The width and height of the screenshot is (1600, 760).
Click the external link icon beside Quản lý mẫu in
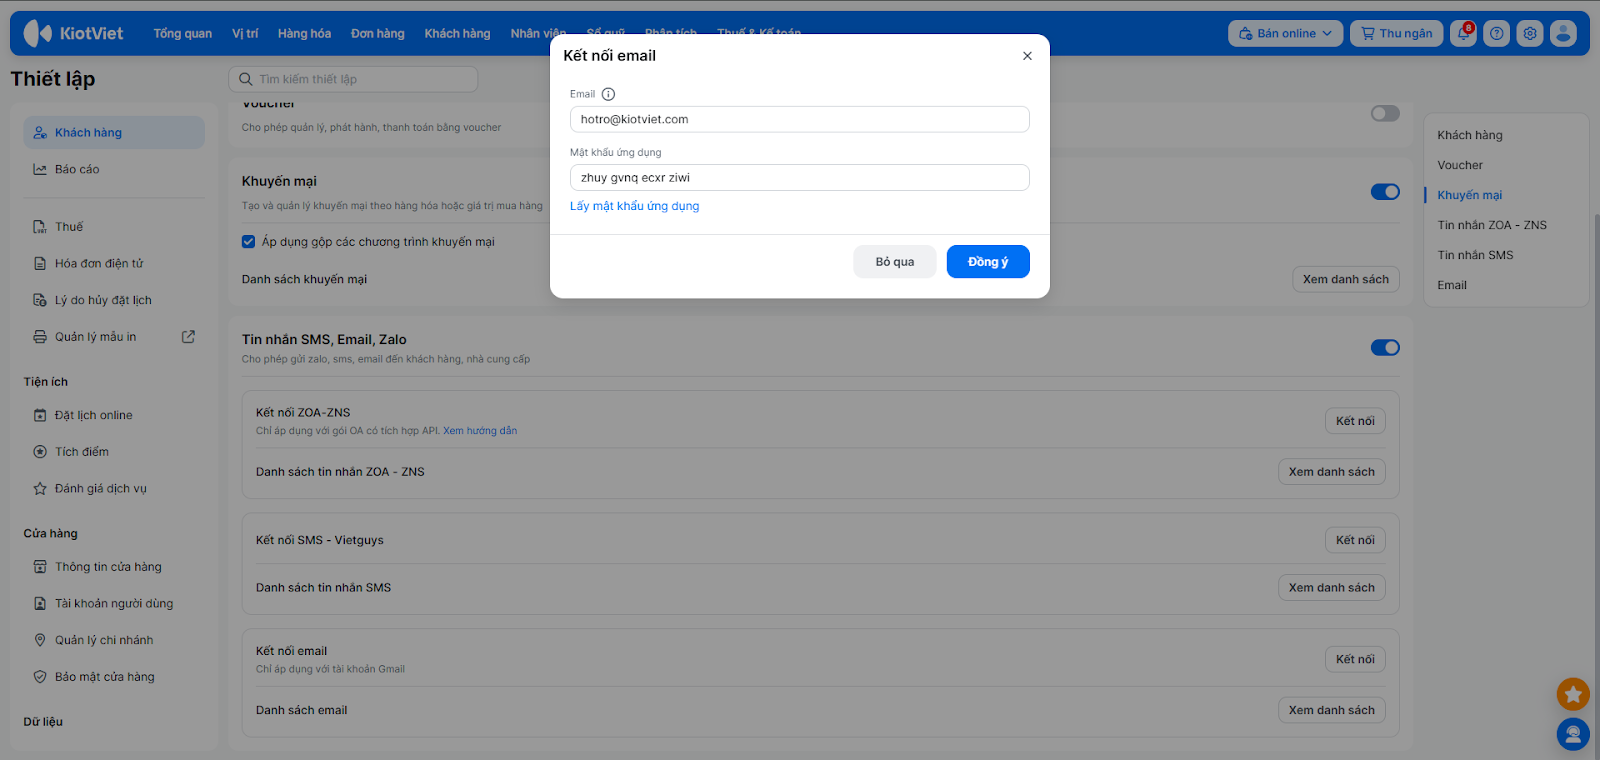(x=188, y=337)
